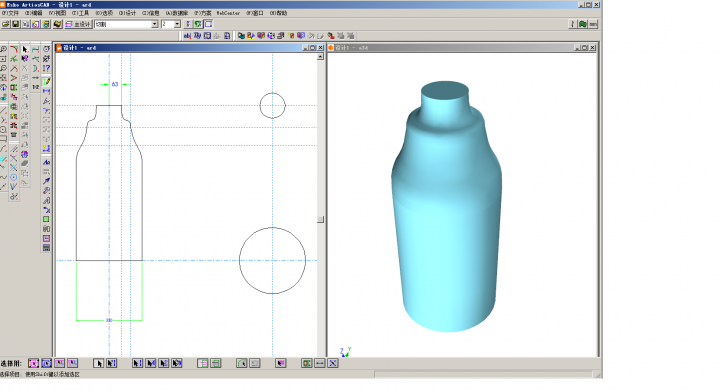Viewport: 720px width, 392px height.
Task: Toggle the plain arrow select button in bottom bar
Action: click(x=98, y=364)
